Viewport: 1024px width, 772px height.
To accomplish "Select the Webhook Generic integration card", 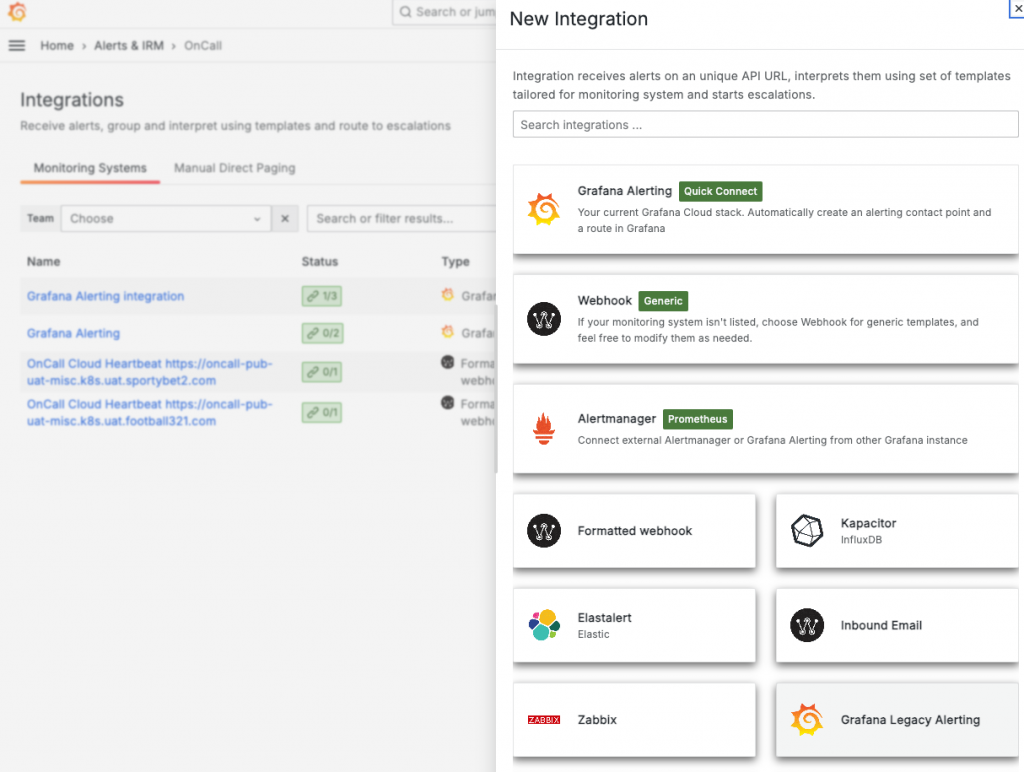I will (x=765, y=319).
